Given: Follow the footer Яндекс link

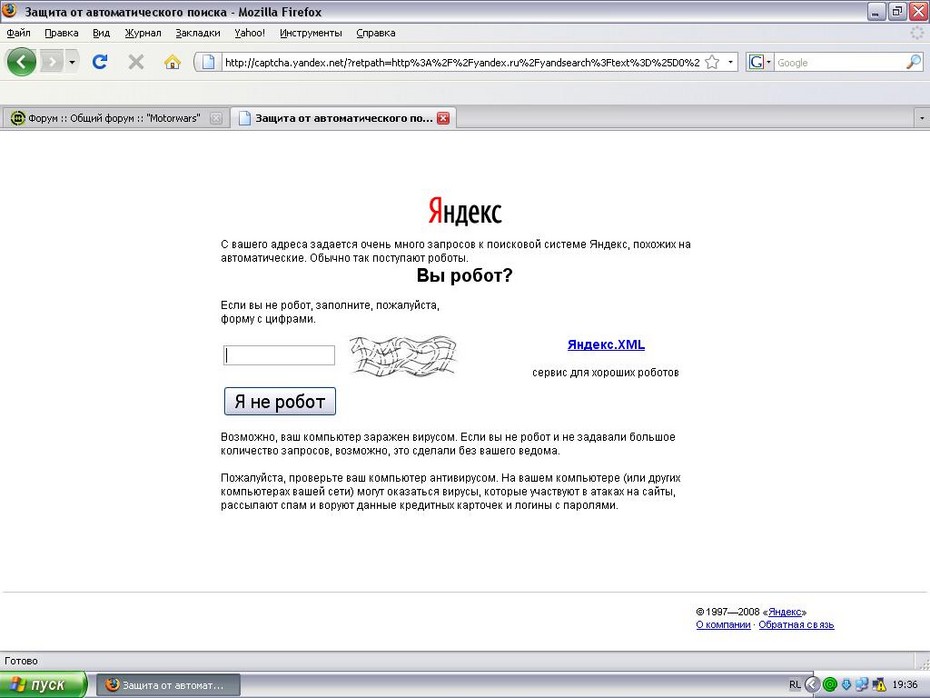Looking at the screenshot, I should point(784,612).
